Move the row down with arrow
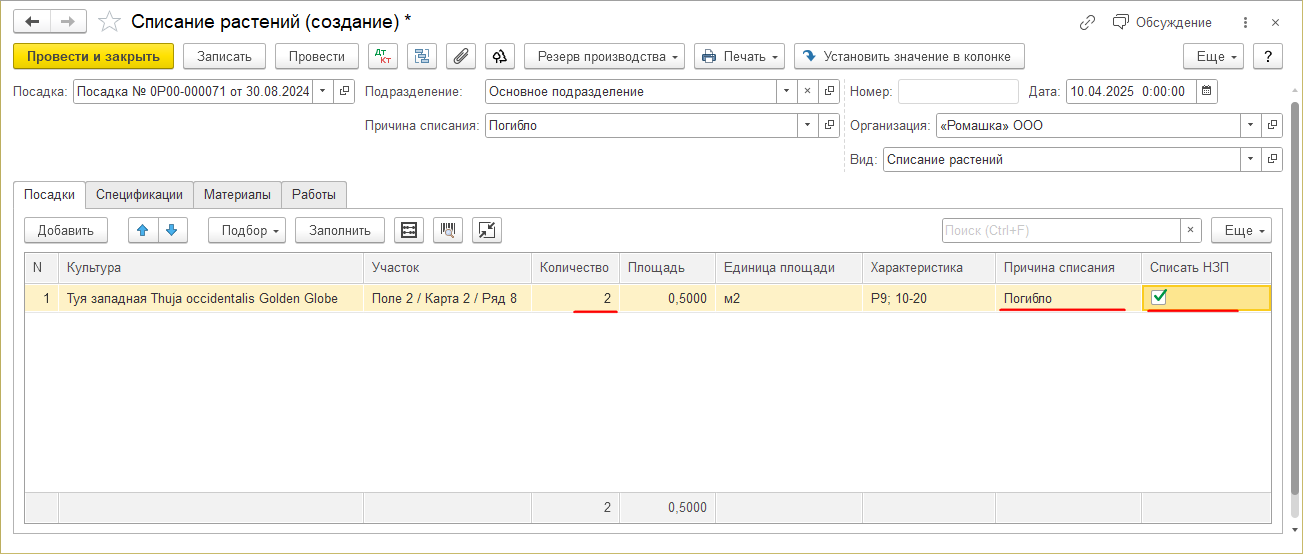Screen dimensions: 1303x554 click(172, 230)
